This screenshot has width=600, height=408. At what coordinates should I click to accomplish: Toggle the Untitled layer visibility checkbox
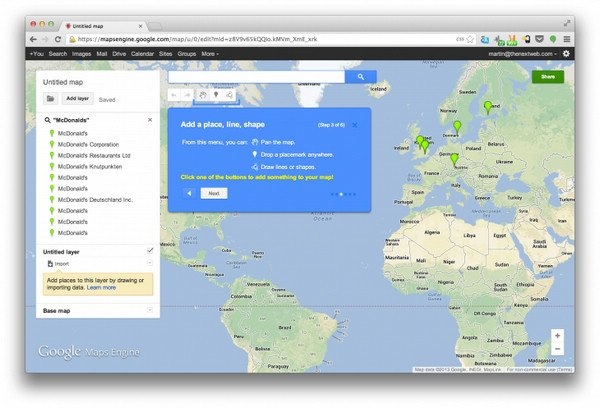150,251
